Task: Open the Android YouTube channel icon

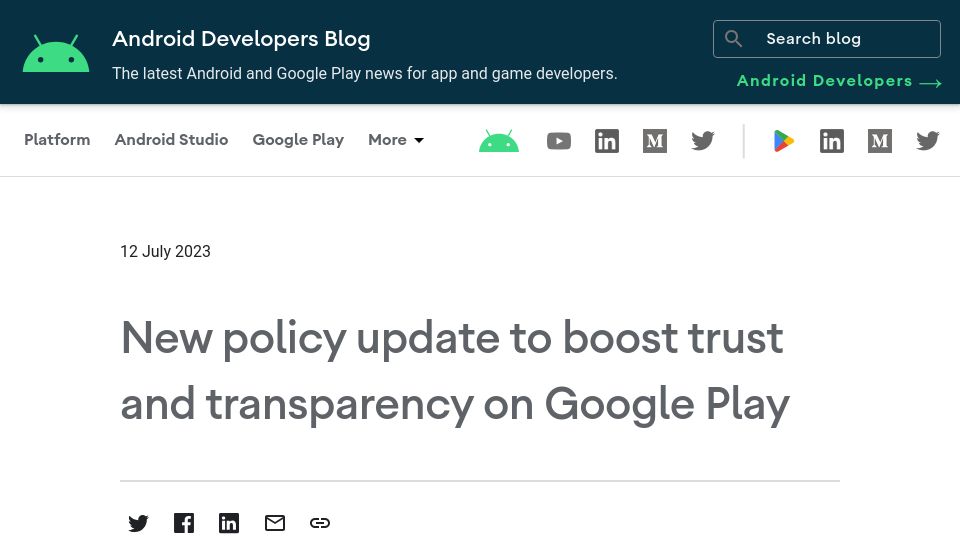Action: (x=559, y=141)
